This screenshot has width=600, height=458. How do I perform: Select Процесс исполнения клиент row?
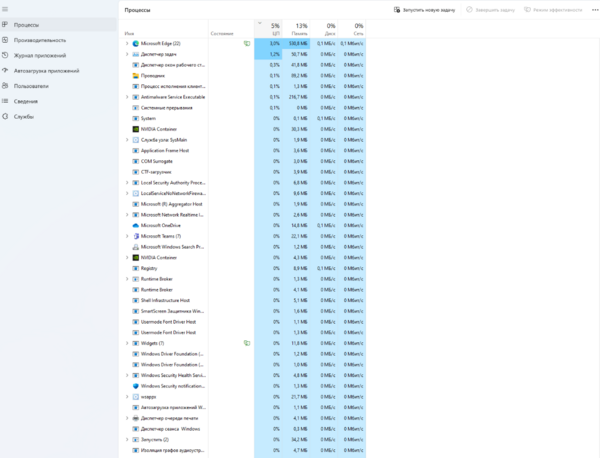coord(243,86)
